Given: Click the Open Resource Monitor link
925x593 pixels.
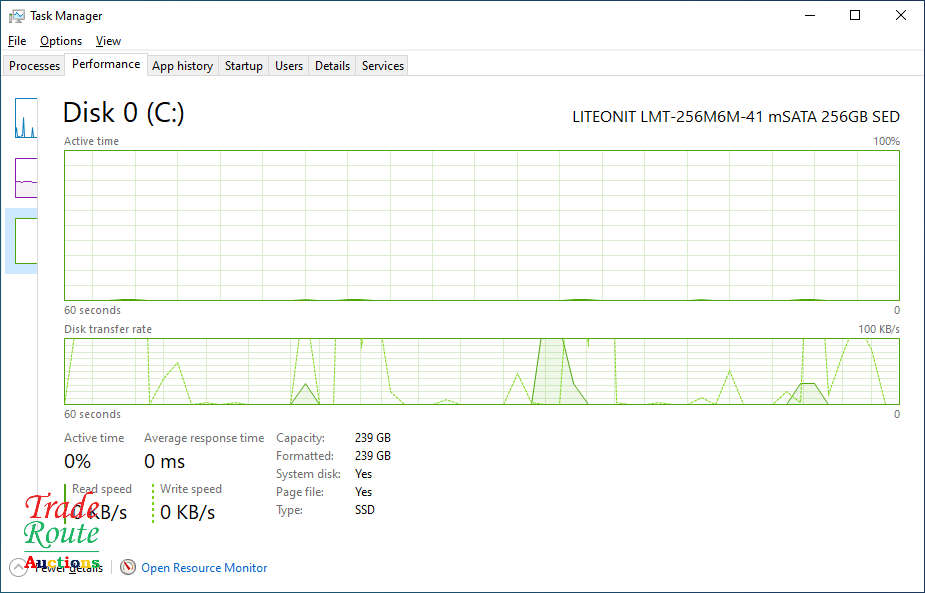Looking at the screenshot, I should pyautogui.click(x=204, y=568).
